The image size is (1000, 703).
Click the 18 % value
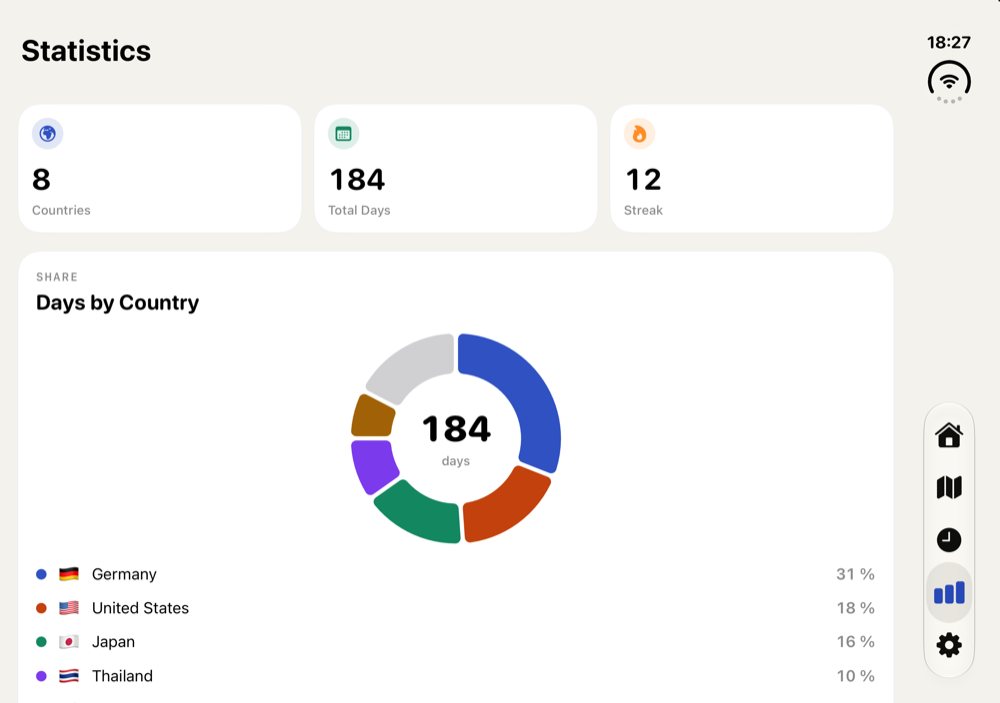click(x=855, y=608)
